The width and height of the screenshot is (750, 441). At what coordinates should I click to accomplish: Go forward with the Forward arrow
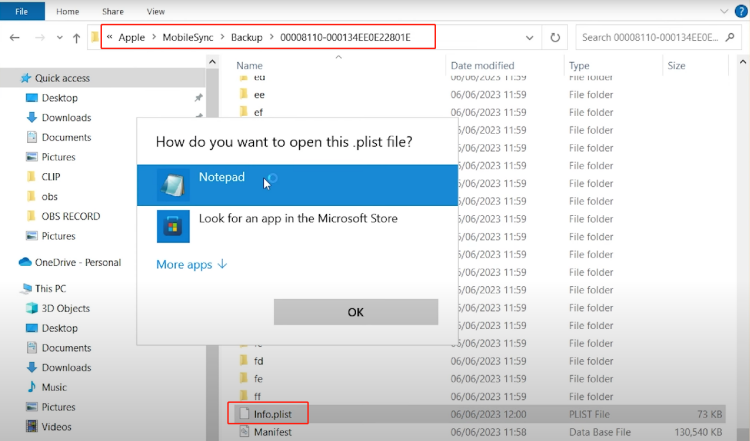40,37
